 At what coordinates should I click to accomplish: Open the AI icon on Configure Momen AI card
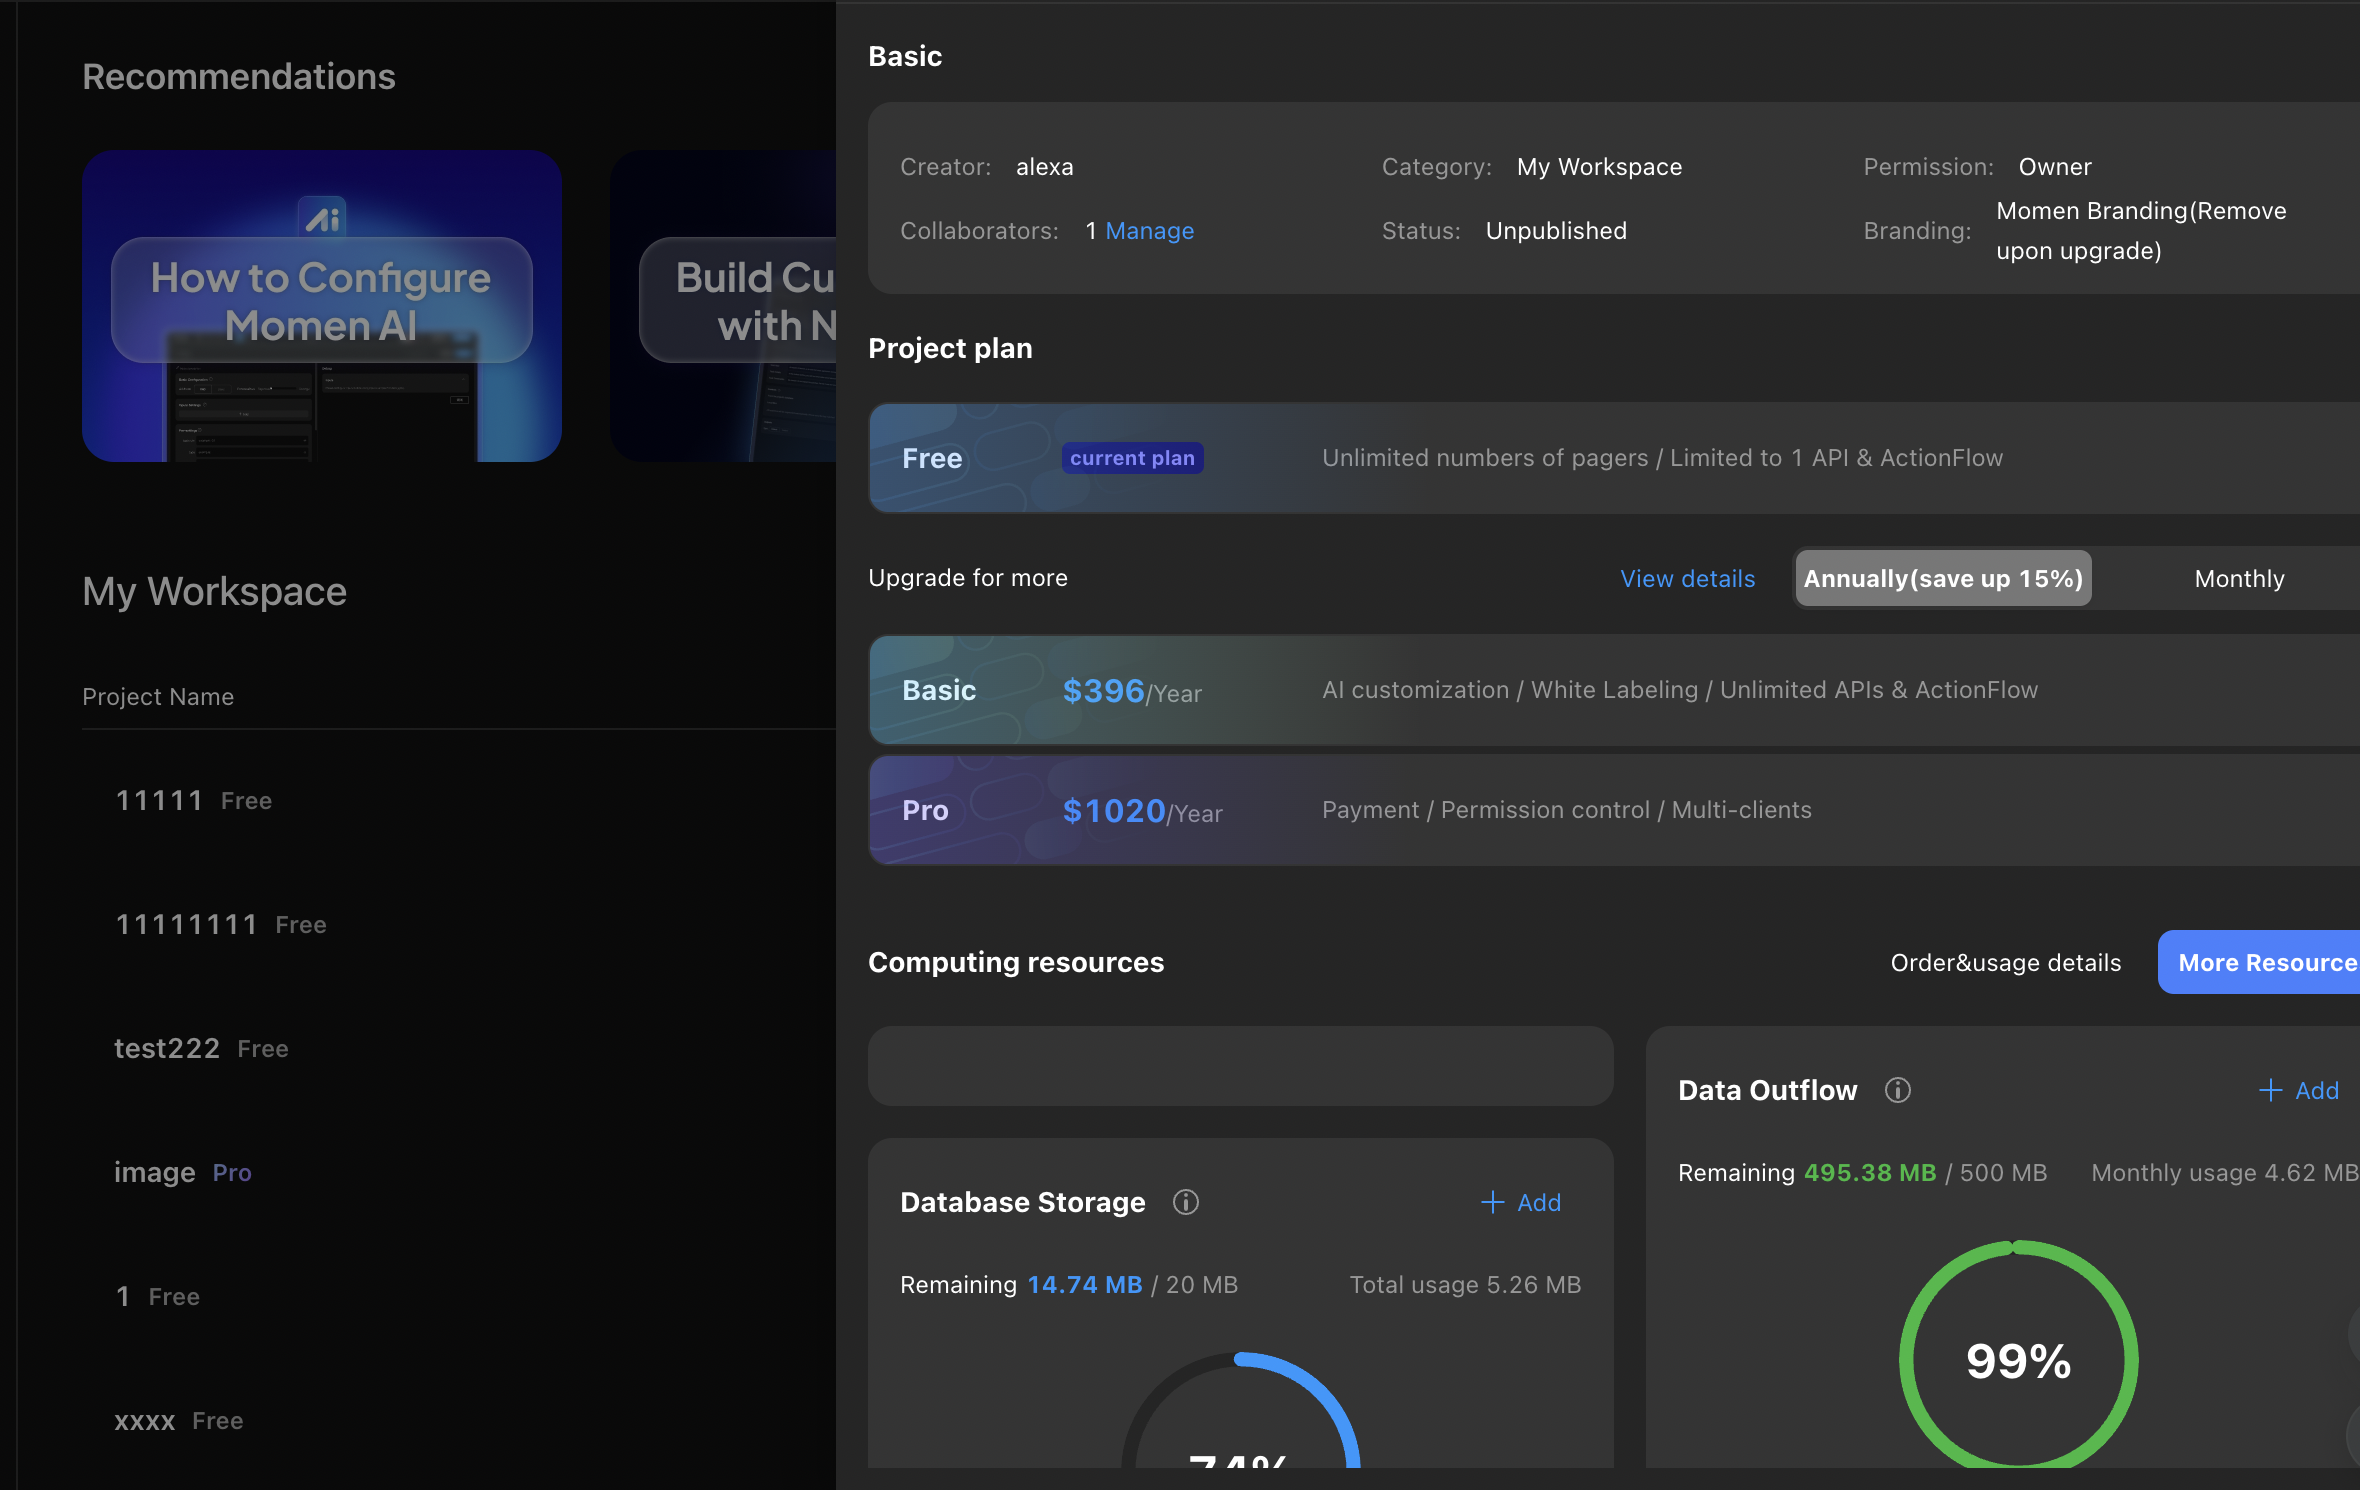(322, 218)
